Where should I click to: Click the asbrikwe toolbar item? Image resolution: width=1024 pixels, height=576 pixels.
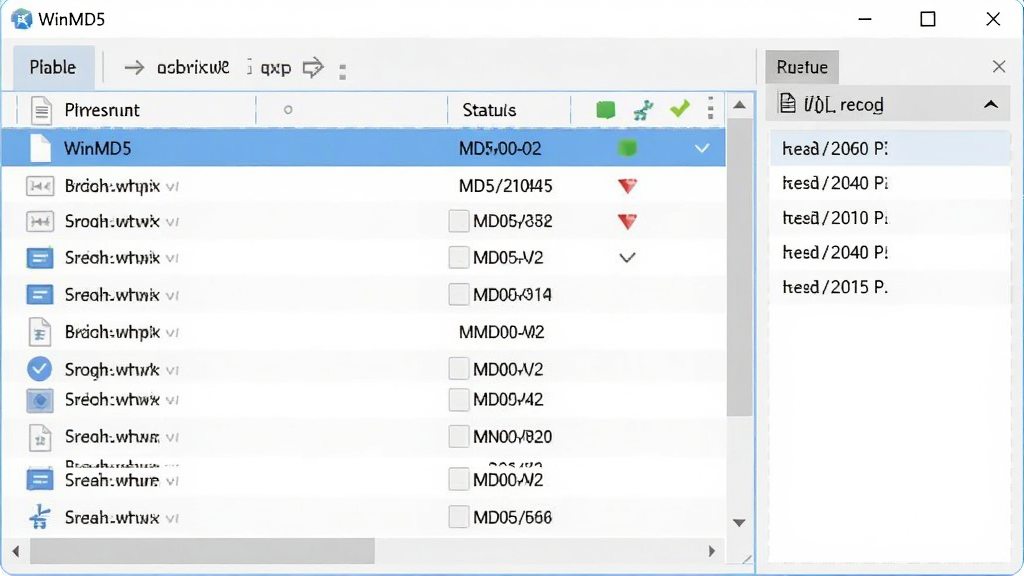pyautogui.click(x=193, y=67)
